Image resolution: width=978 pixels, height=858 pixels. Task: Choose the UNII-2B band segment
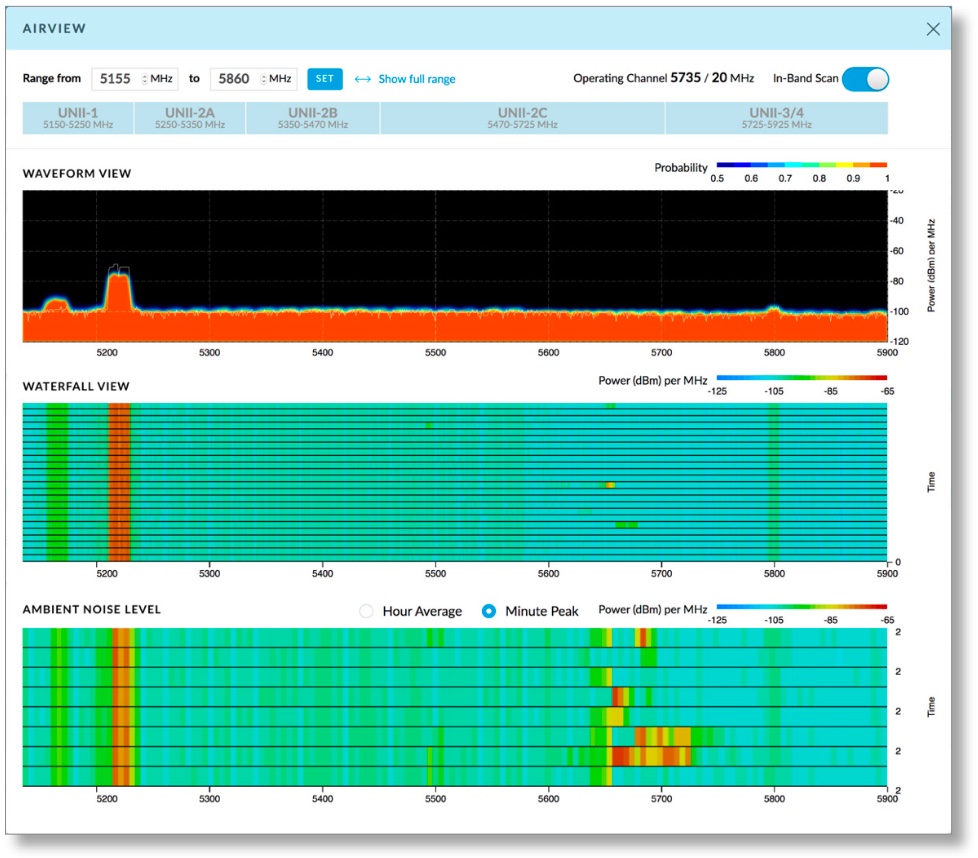[312, 118]
